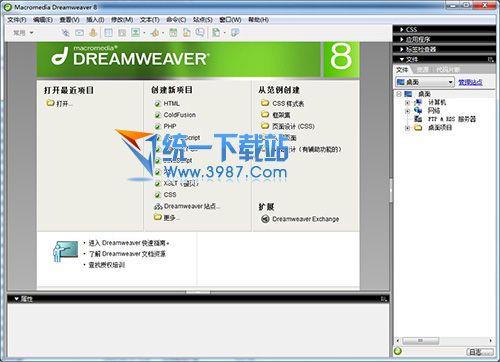Select 桌面项目 in the file tree
This screenshot has width=500, height=362.
pos(440,127)
